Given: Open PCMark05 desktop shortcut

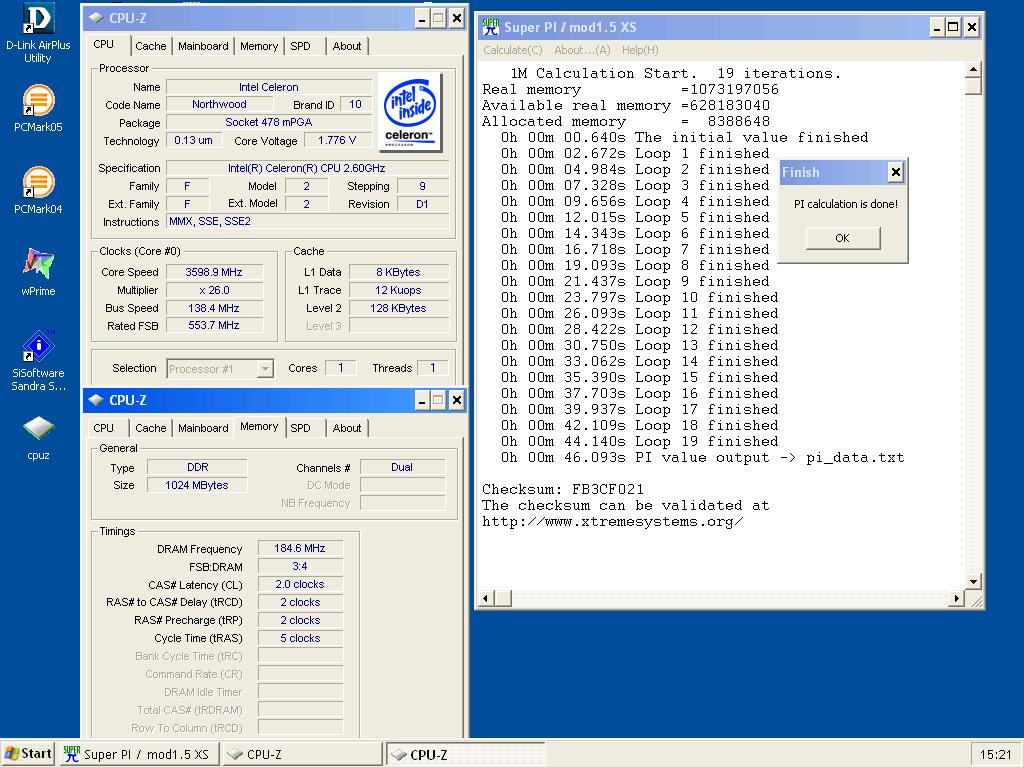Looking at the screenshot, I should pos(38,108).
